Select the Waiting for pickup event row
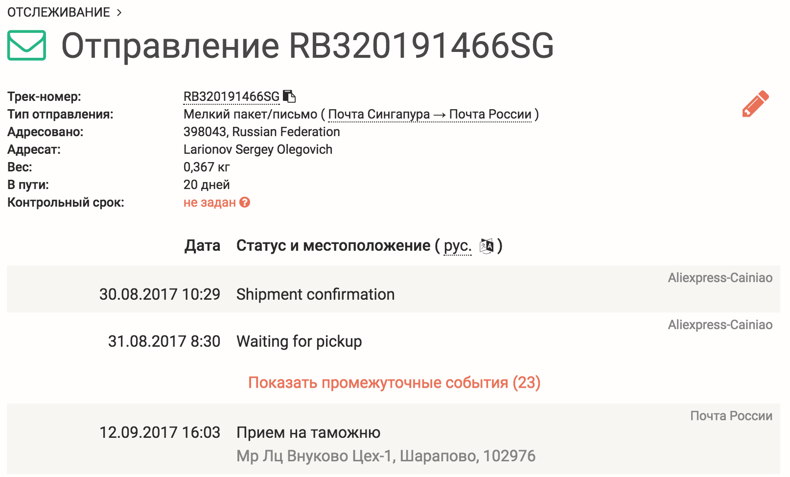790x477 pixels. click(x=298, y=341)
